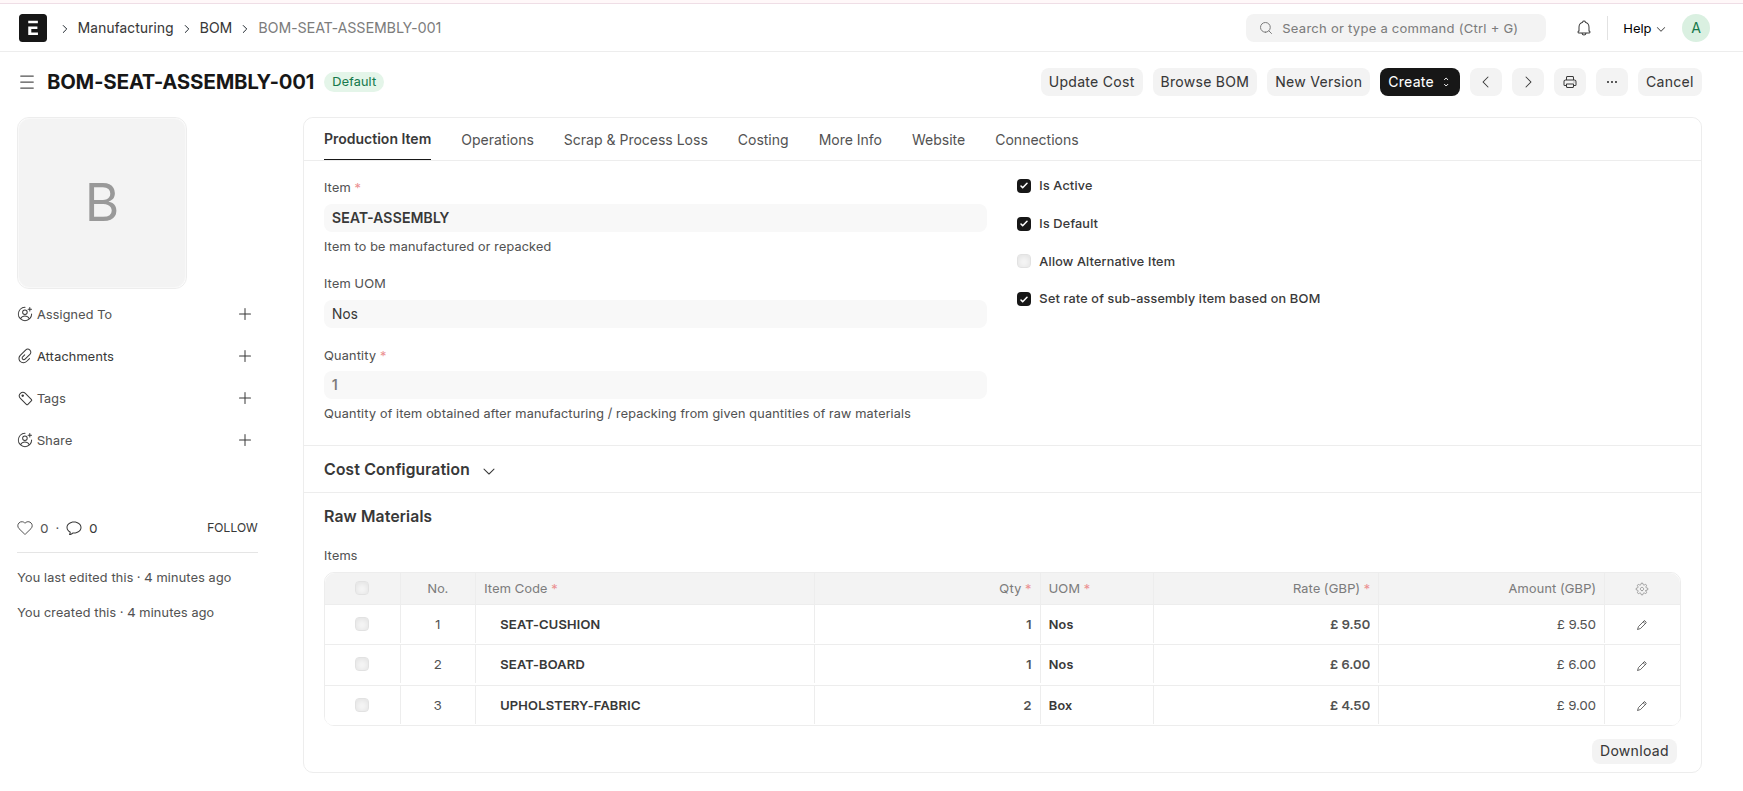This screenshot has height=791, width=1743.
Task: Open the Create dropdown button
Action: point(1419,82)
